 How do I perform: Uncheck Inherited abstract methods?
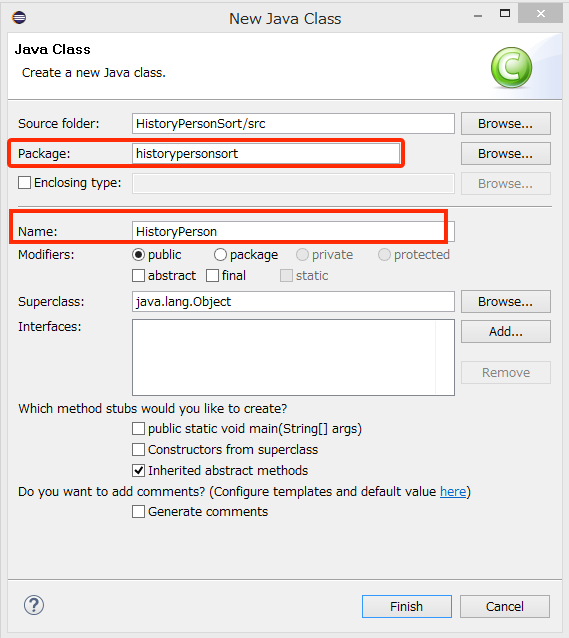click(138, 471)
